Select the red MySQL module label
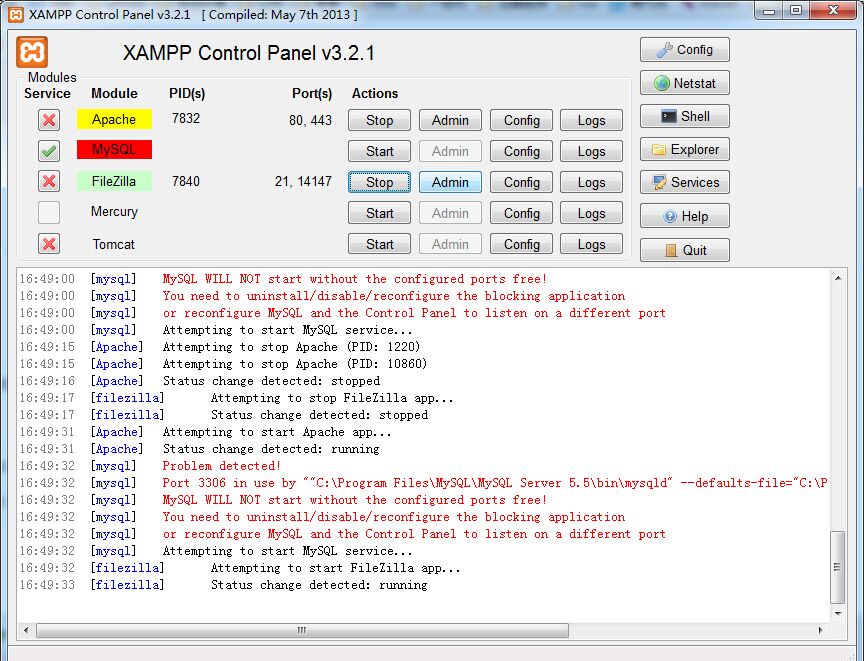Screen dimensions: 864x661 coord(114,149)
